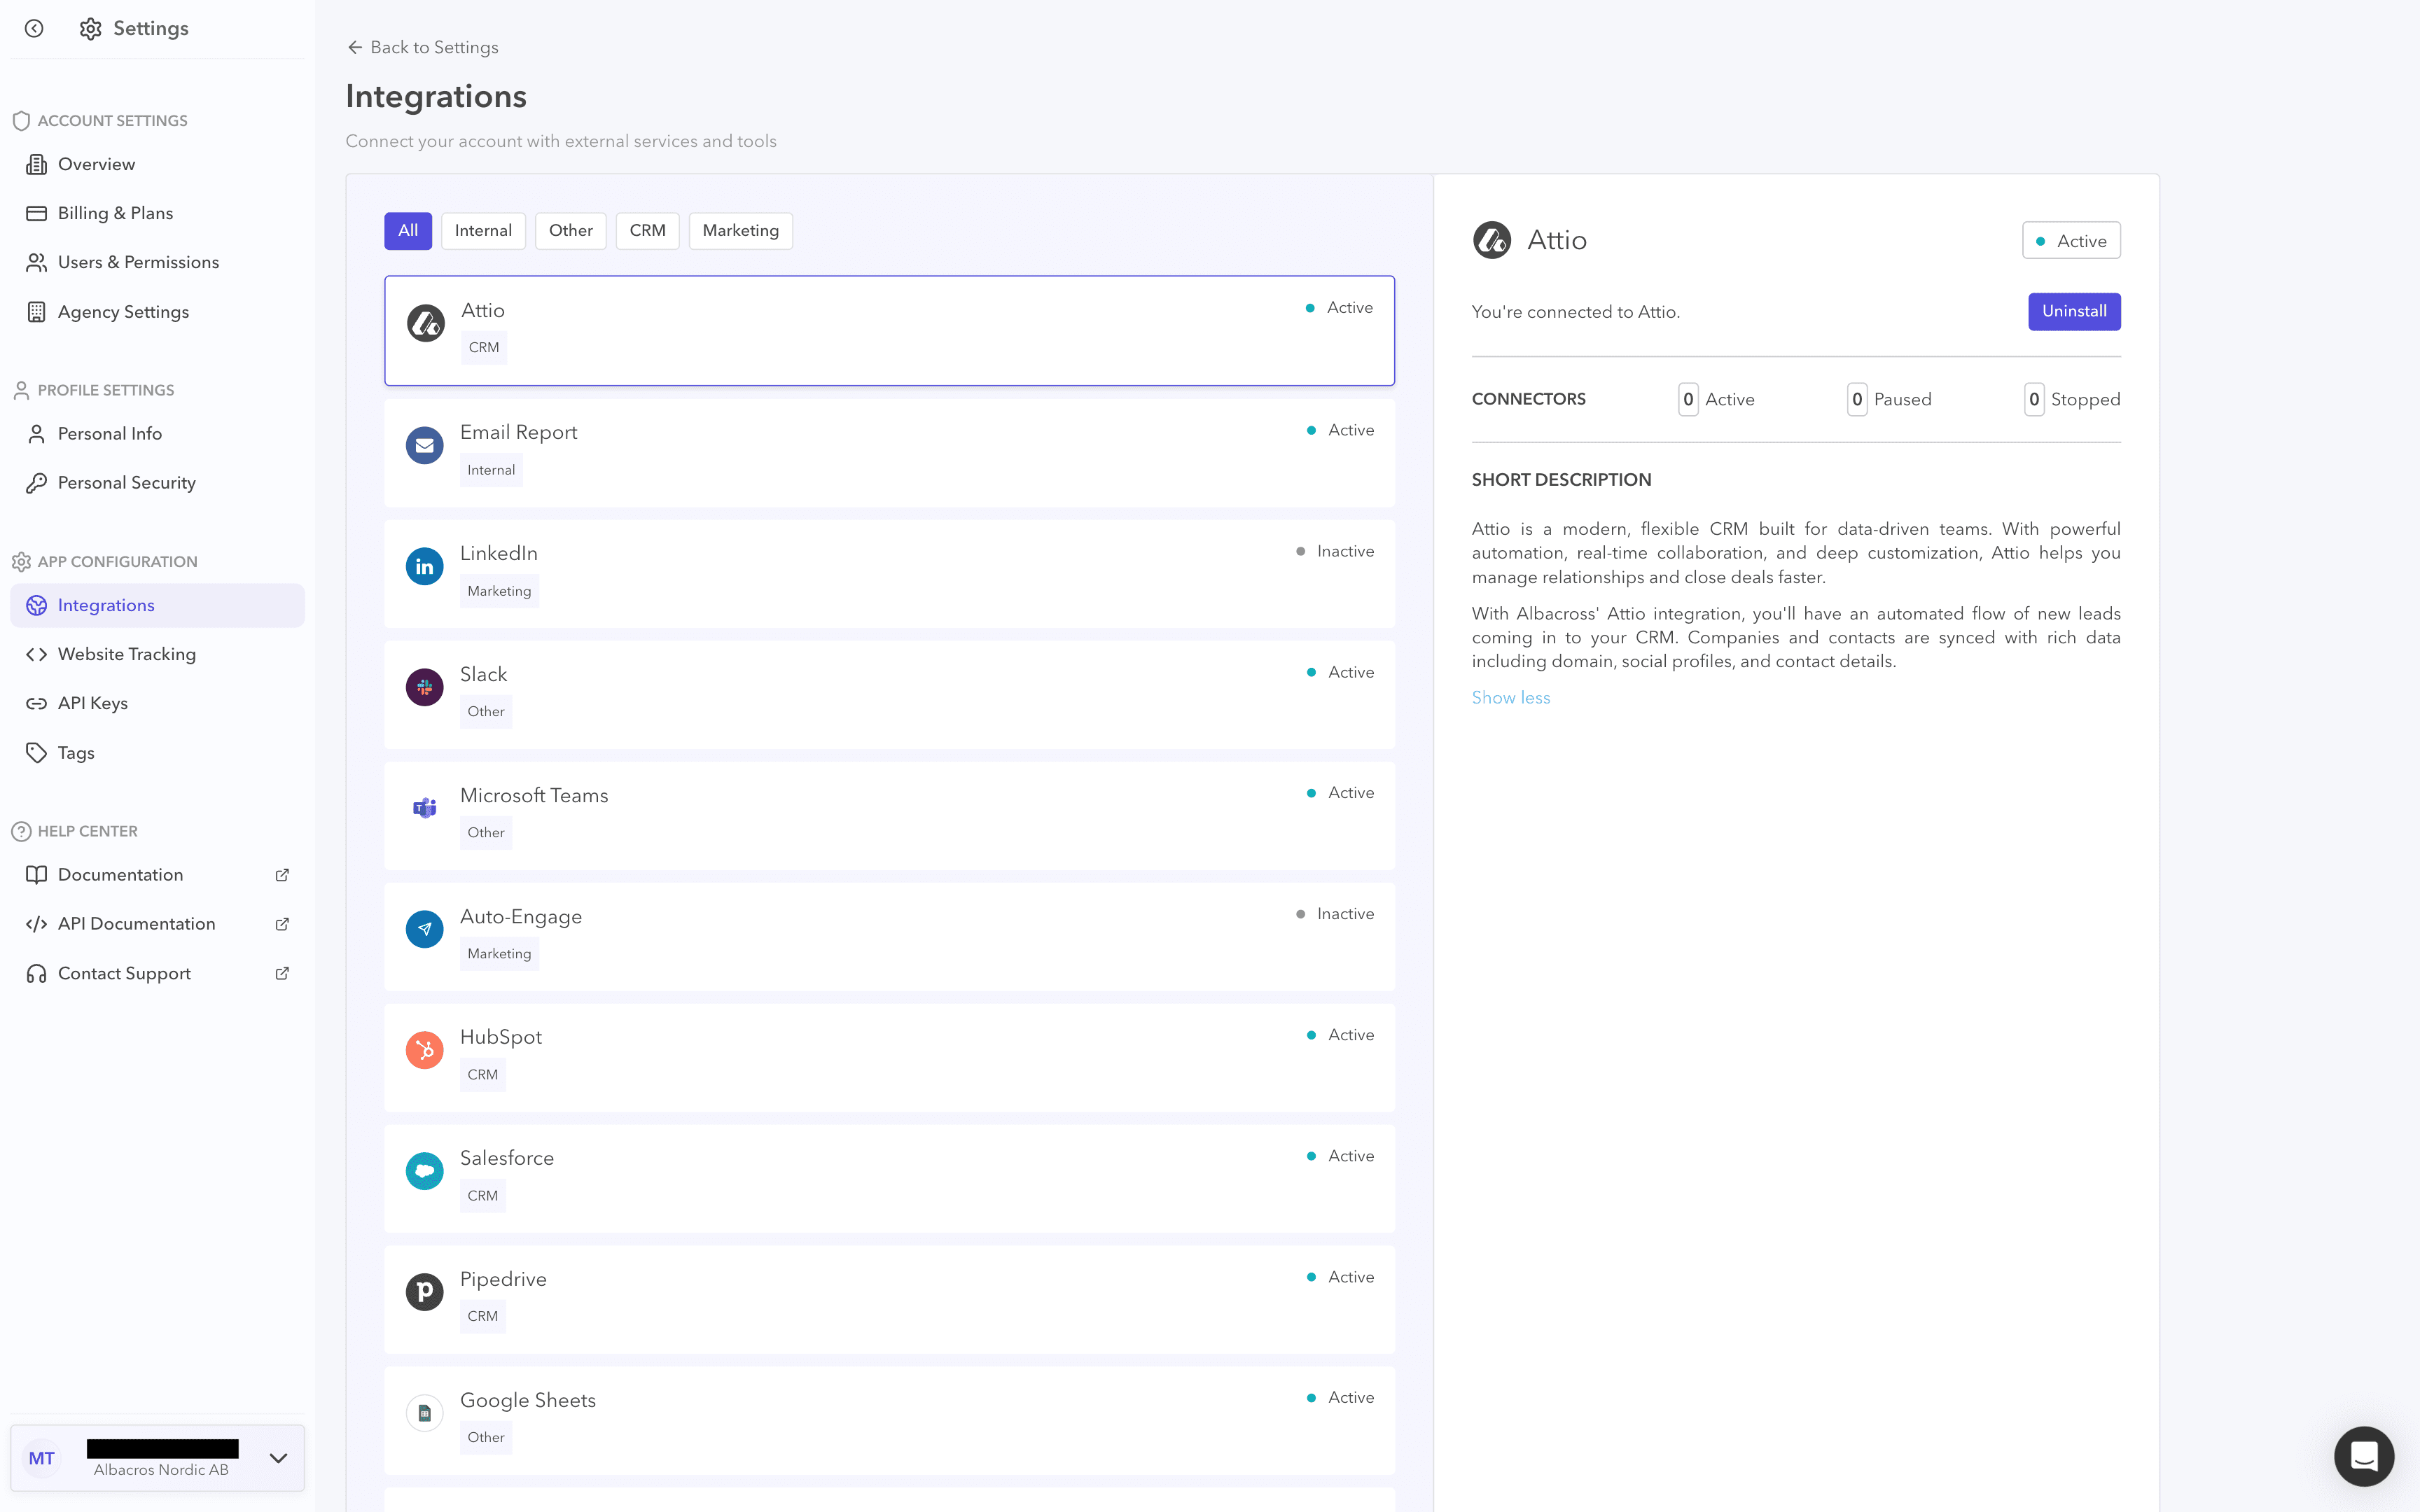Open Personal Info settings
The width and height of the screenshot is (2420, 1512).
158,434
